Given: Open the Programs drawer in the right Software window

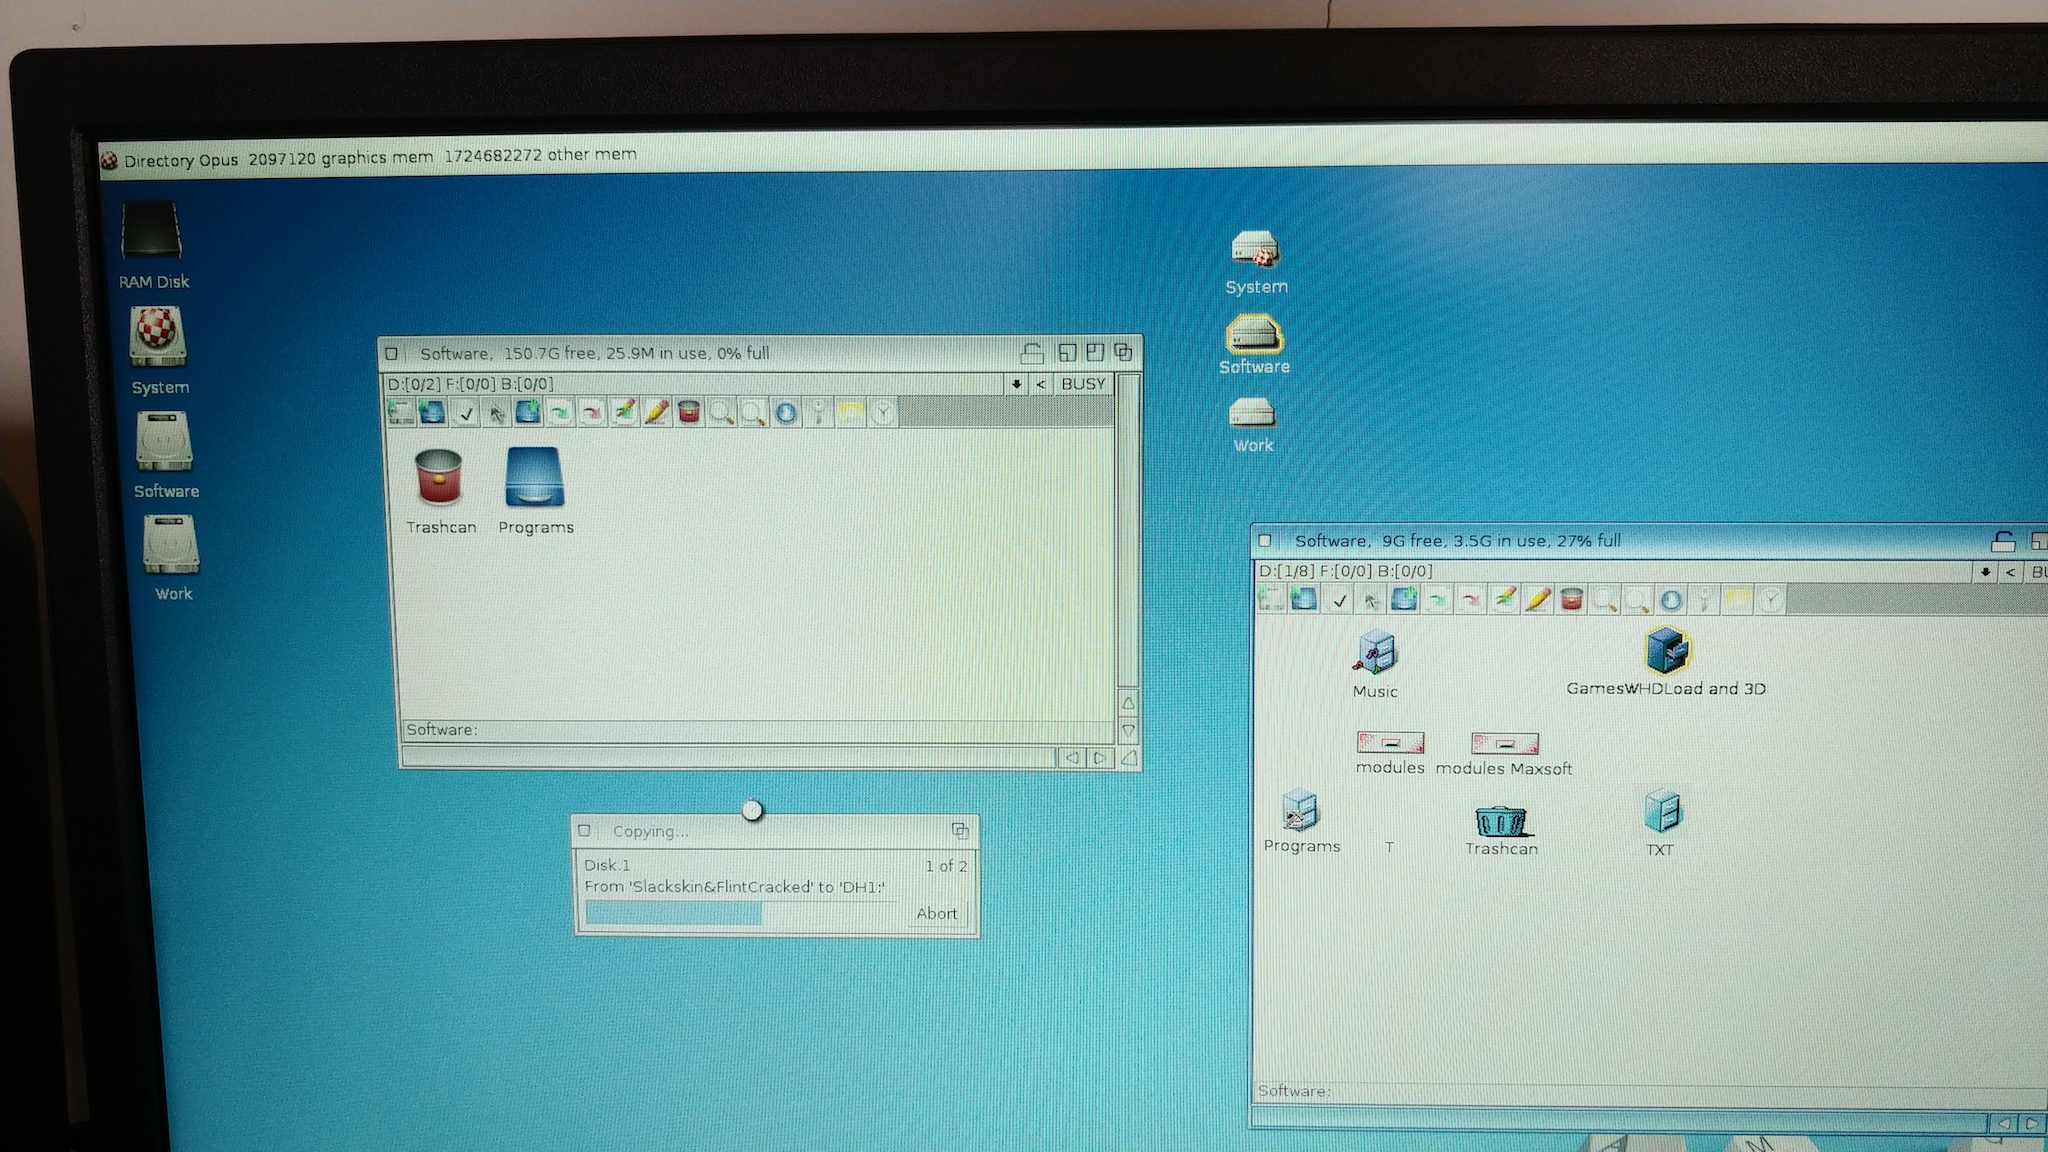Looking at the screenshot, I should [x=1300, y=811].
